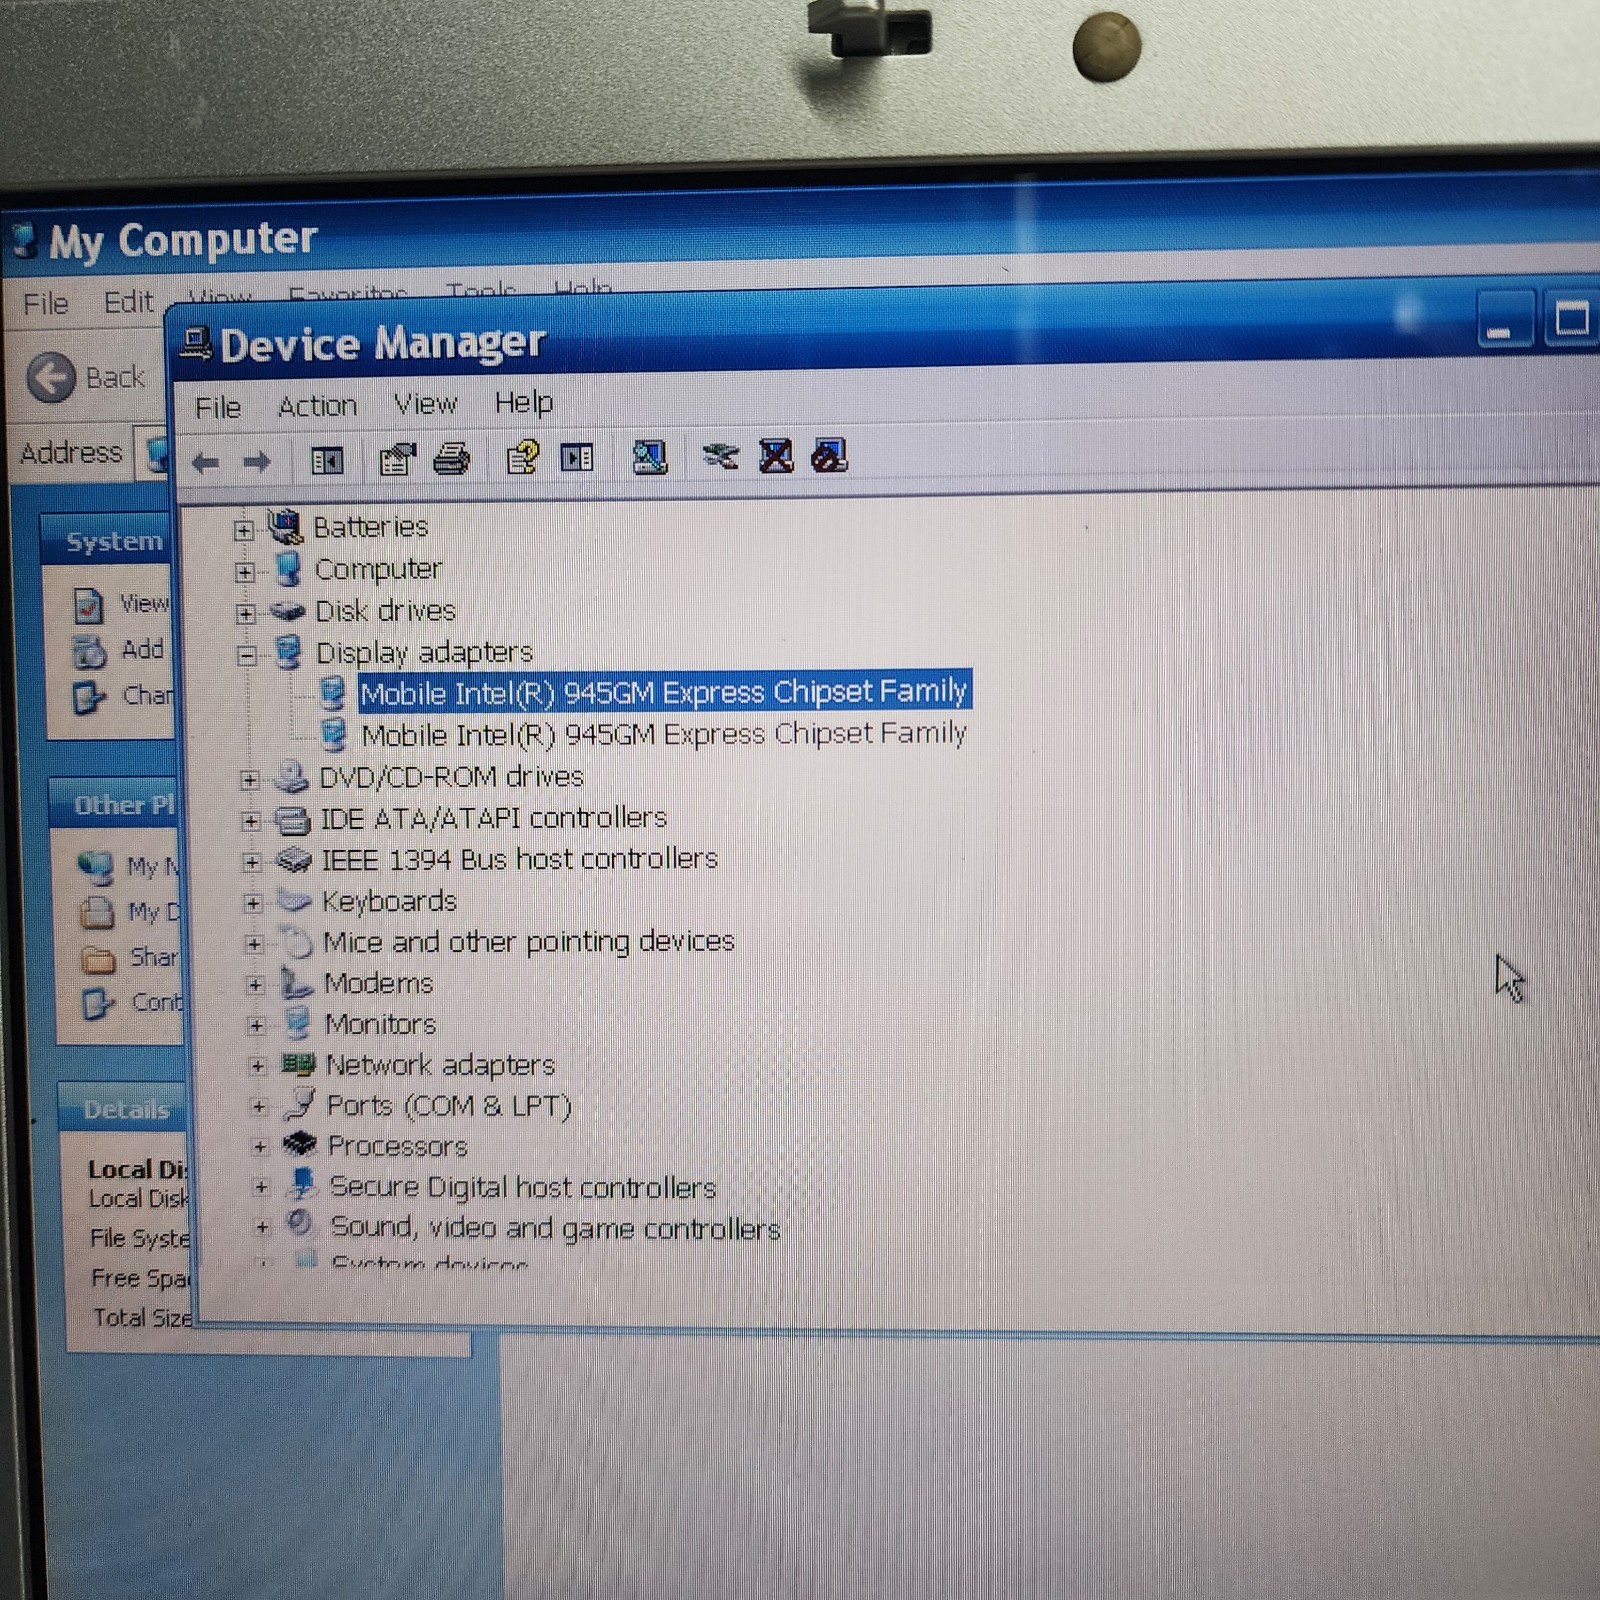The image size is (1600, 1600).
Task: Click the Batteries category icon
Action: (285, 526)
